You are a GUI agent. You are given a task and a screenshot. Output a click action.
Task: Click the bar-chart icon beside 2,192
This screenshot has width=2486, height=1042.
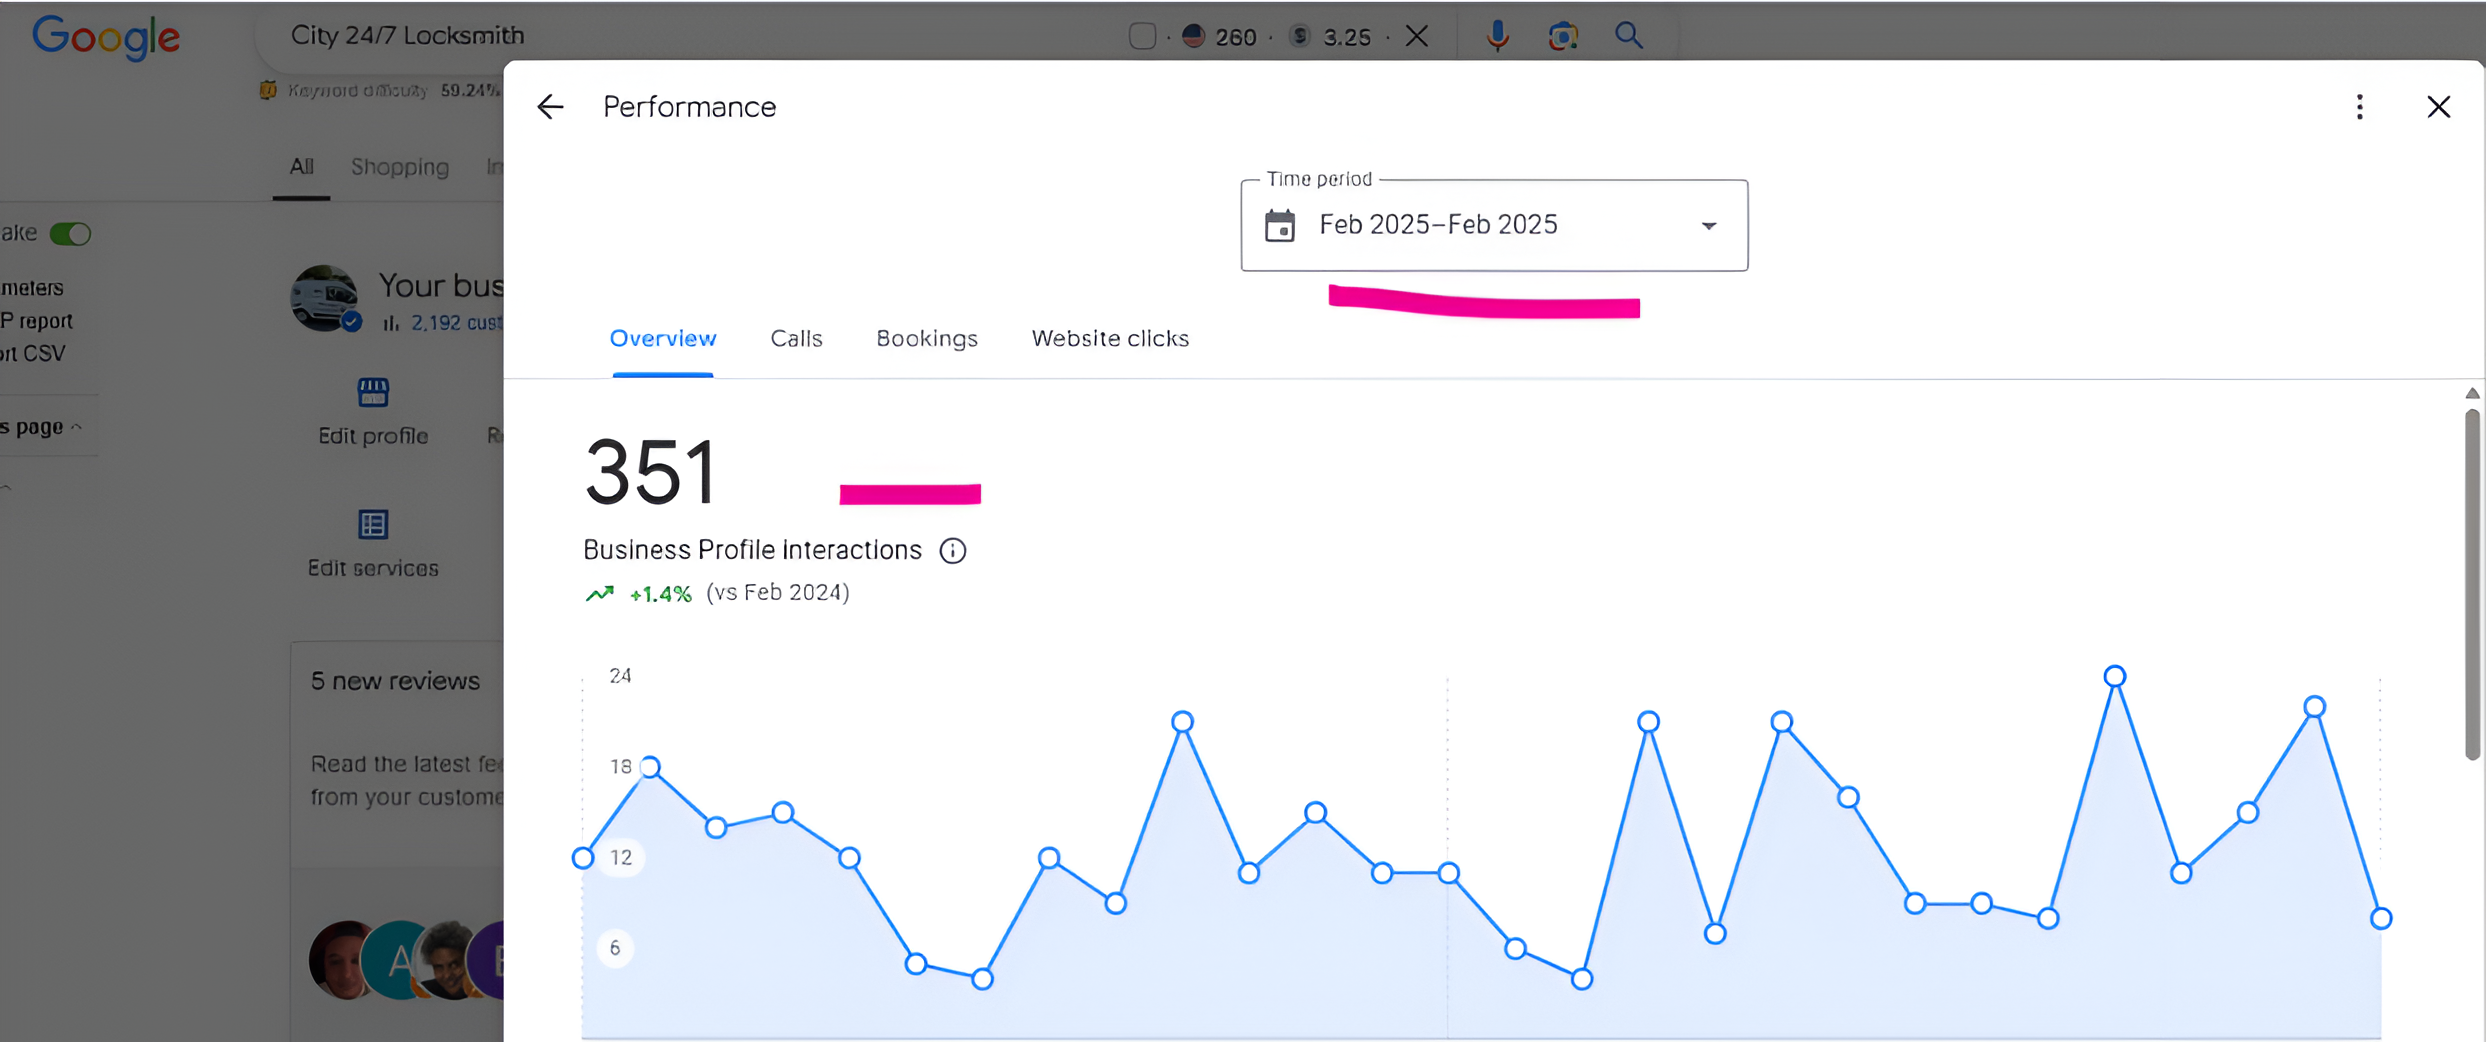pos(391,323)
